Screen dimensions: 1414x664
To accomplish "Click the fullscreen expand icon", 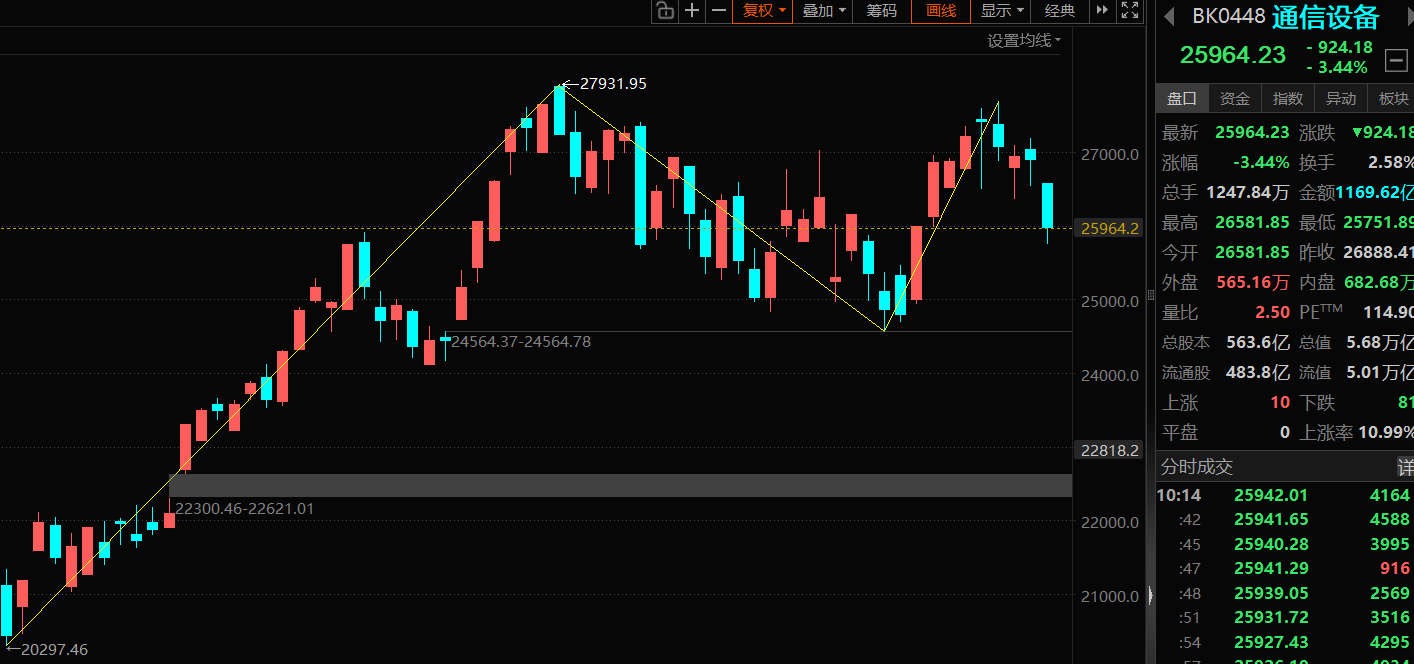I will [x=1129, y=11].
